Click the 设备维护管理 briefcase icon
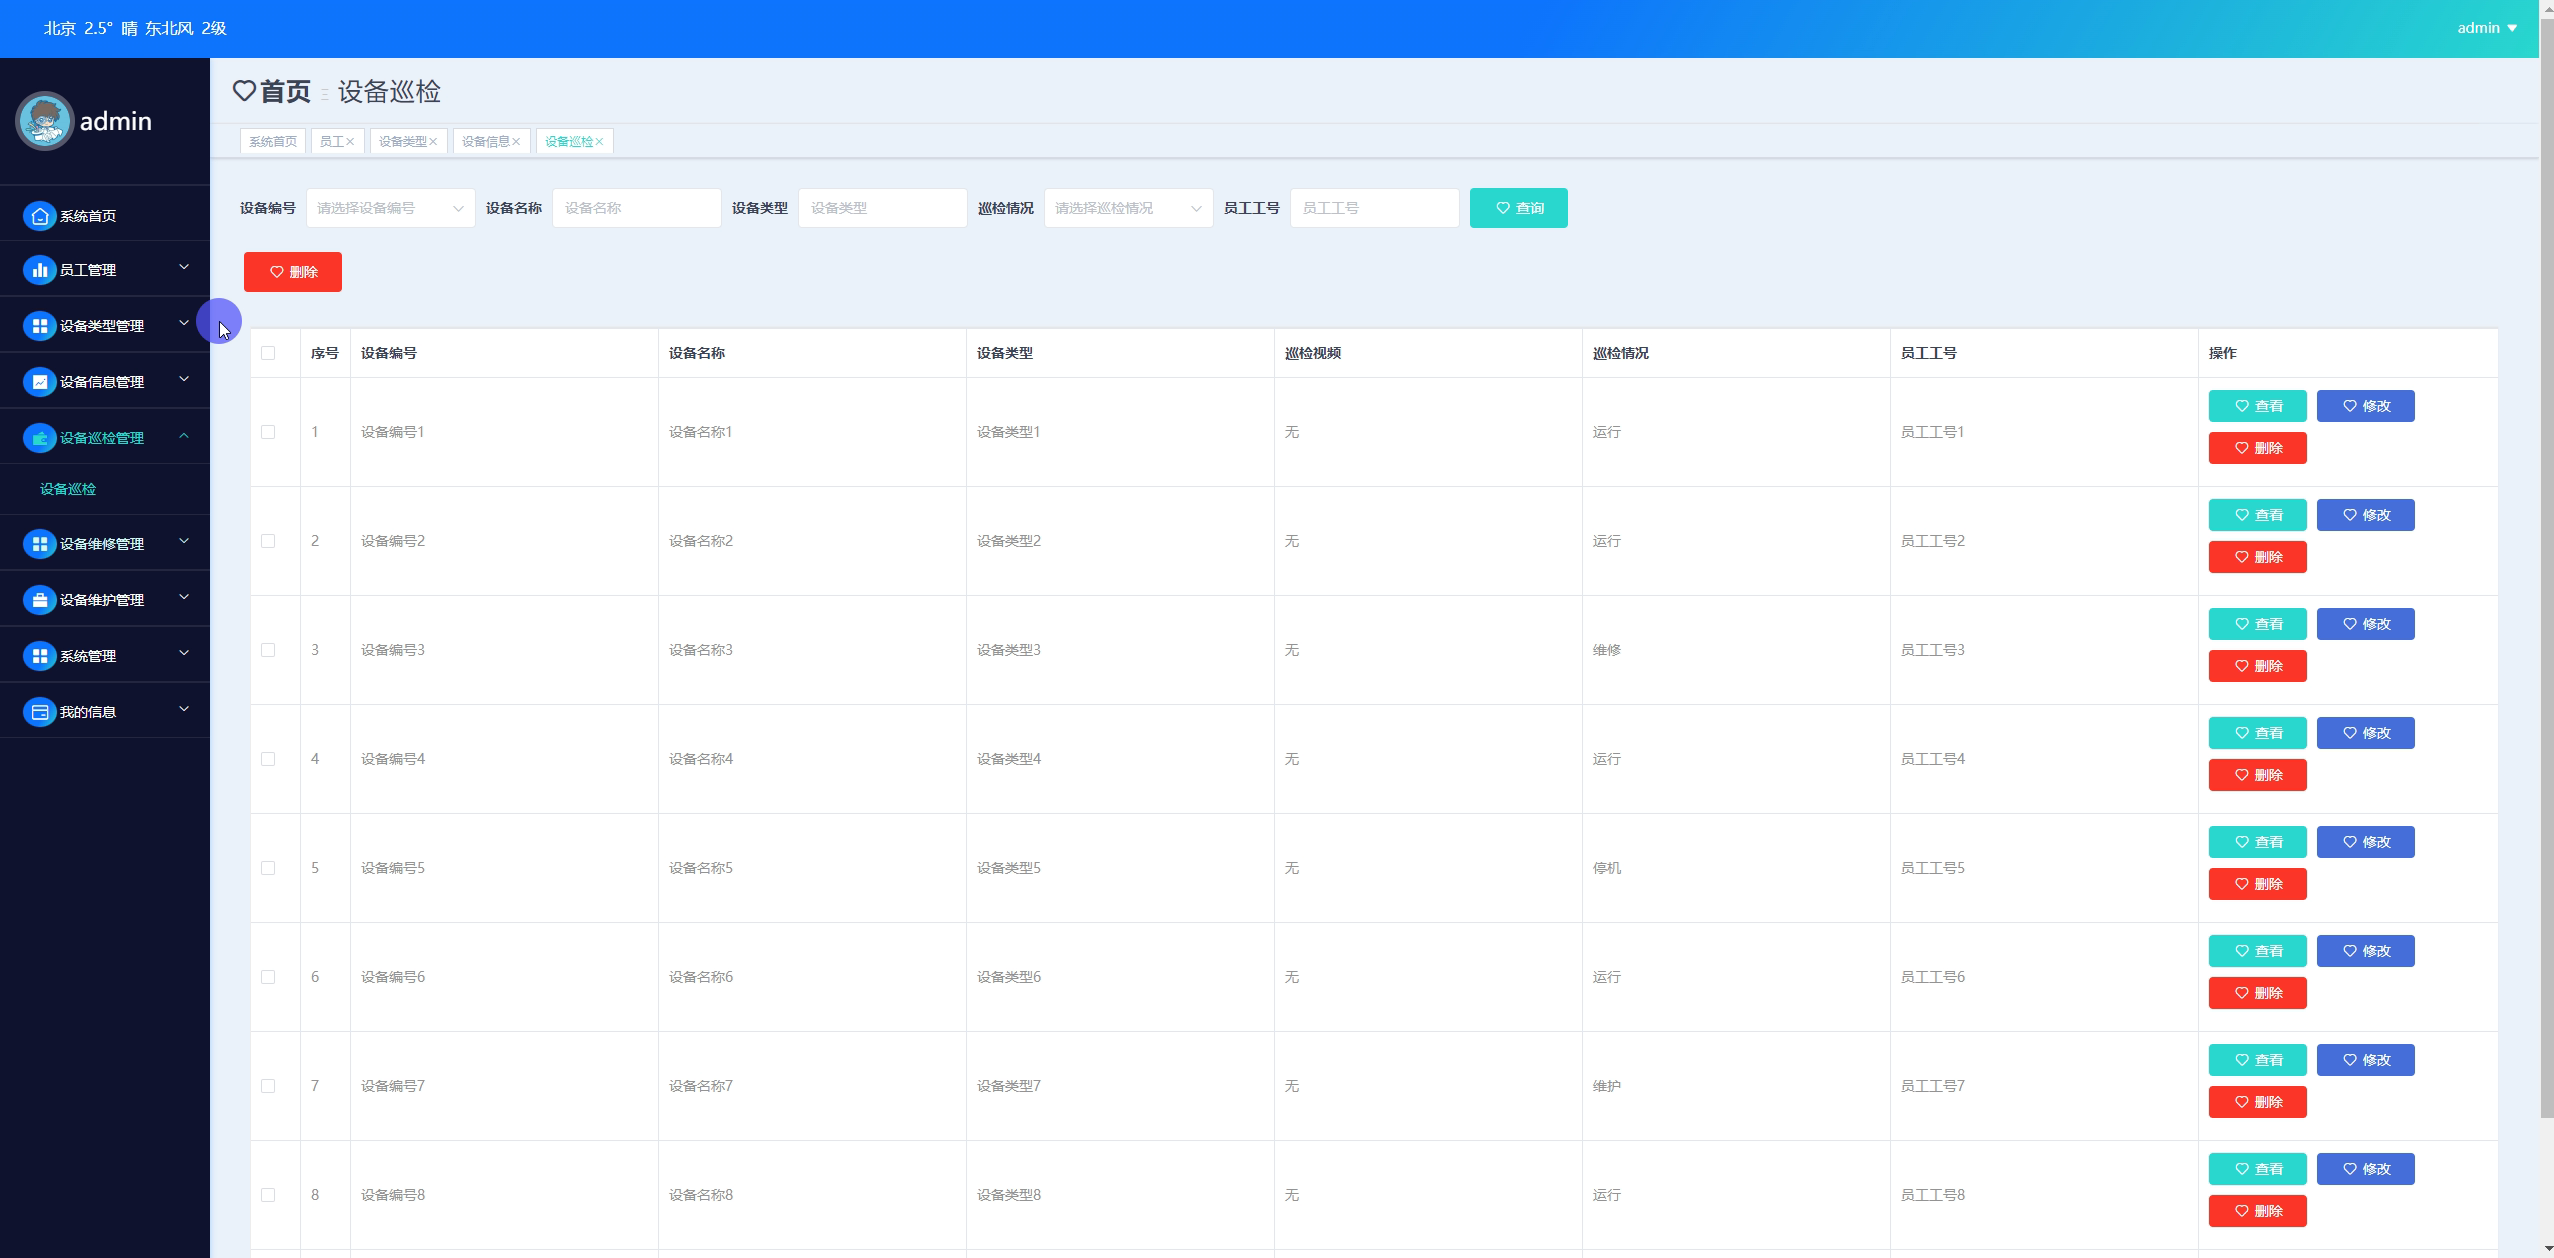Screen dimensions: 2554x1258 click(40, 600)
